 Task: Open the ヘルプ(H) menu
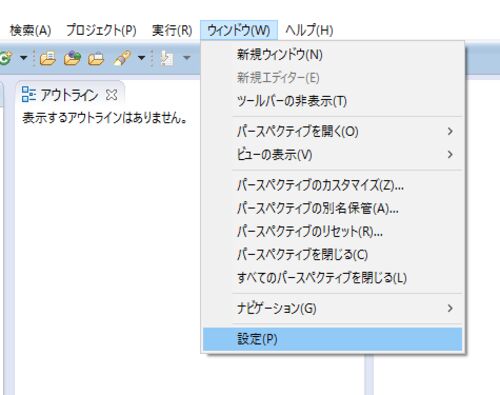click(309, 31)
